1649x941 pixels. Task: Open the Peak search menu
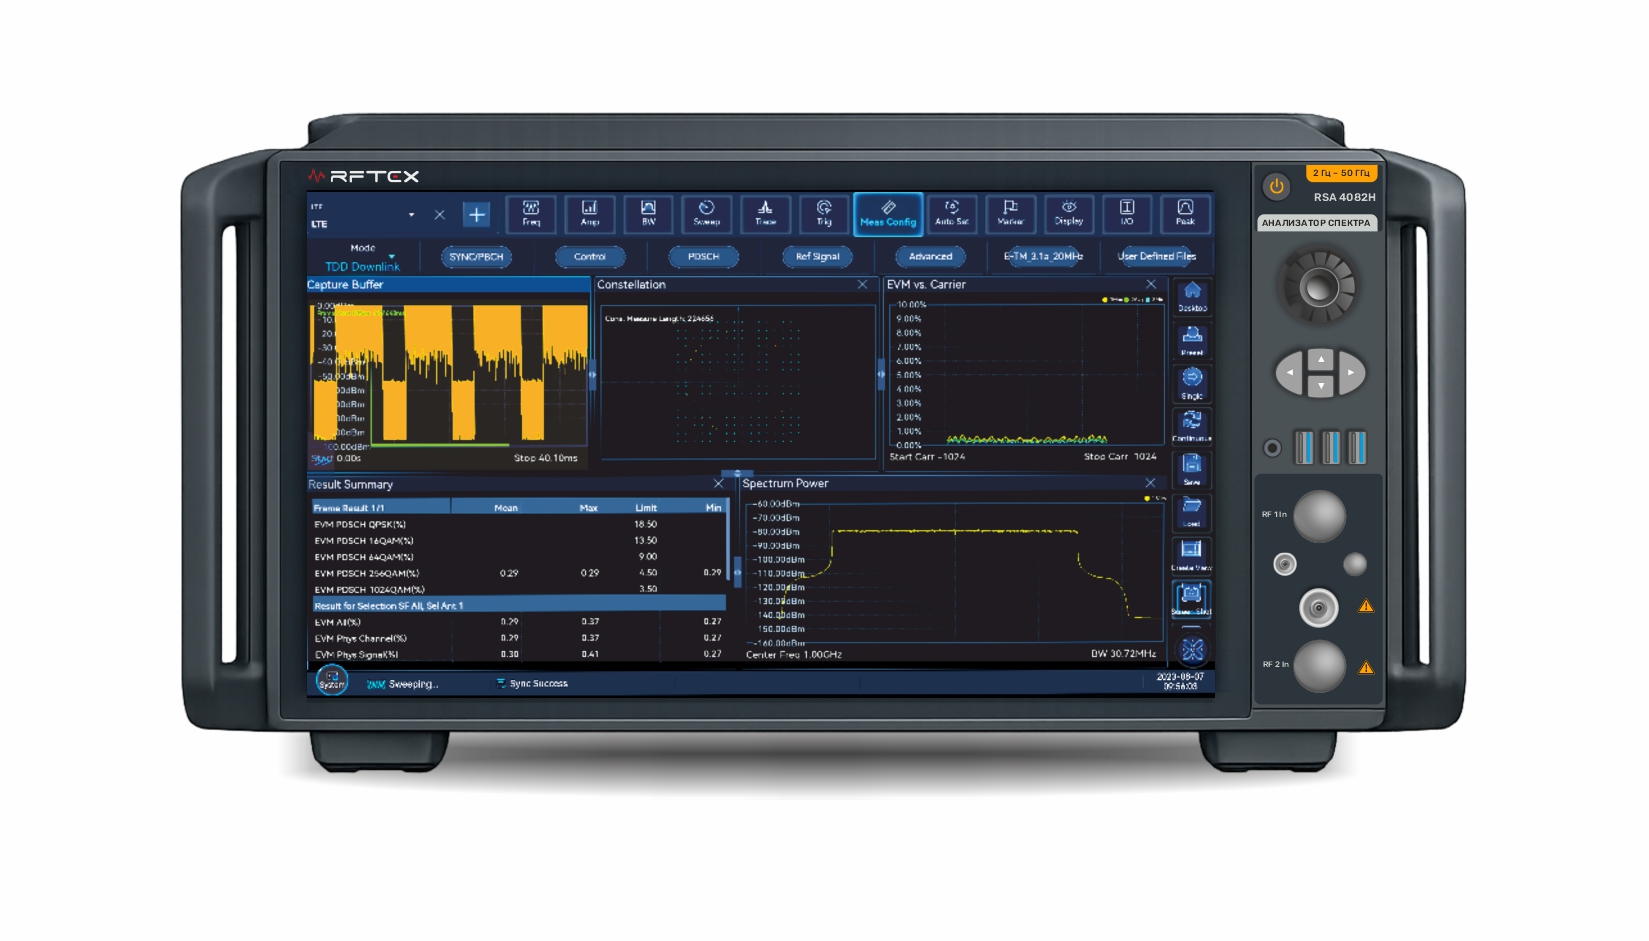tap(1185, 213)
